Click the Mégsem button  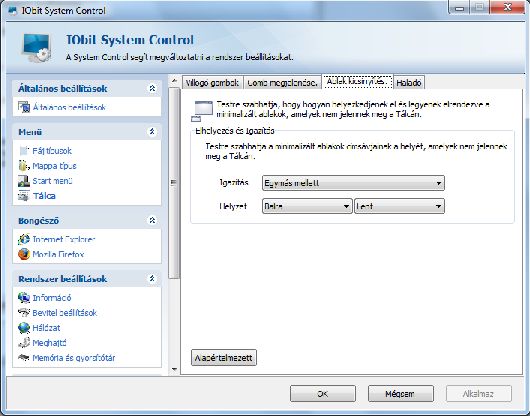pyautogui.click(x=401, y=394)
